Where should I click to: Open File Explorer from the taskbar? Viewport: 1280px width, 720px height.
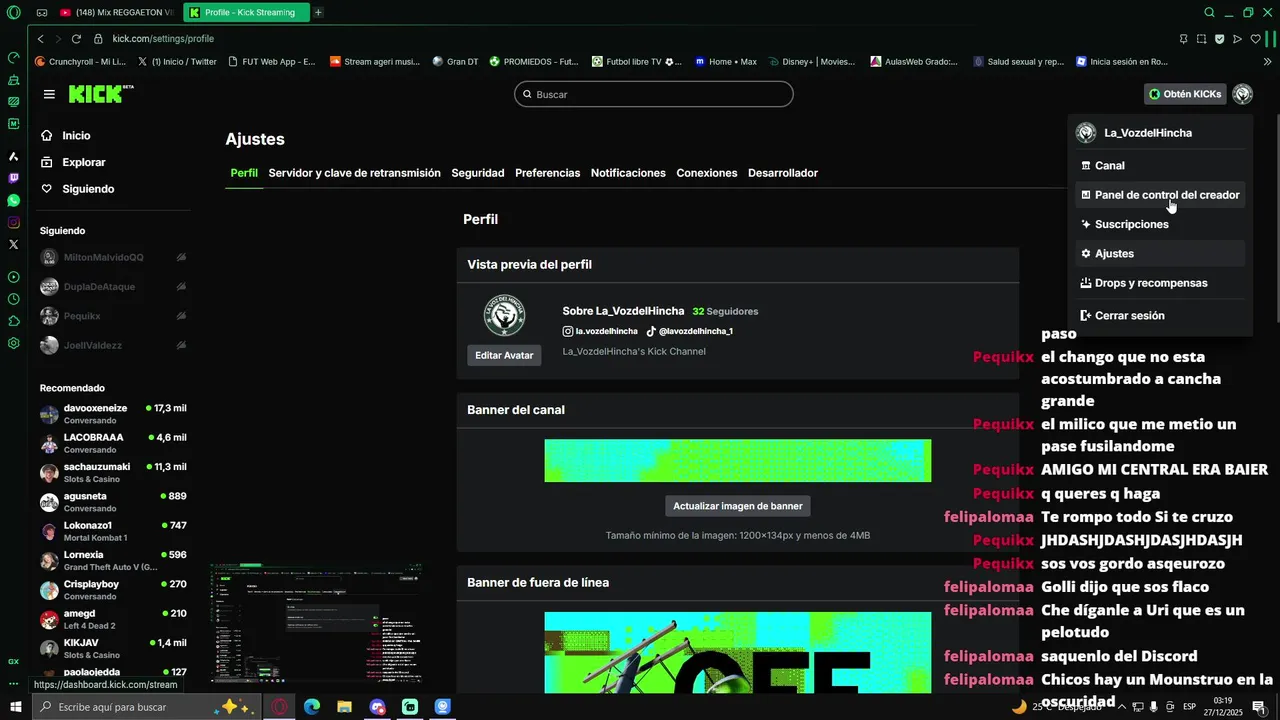[x=344, y=707]
